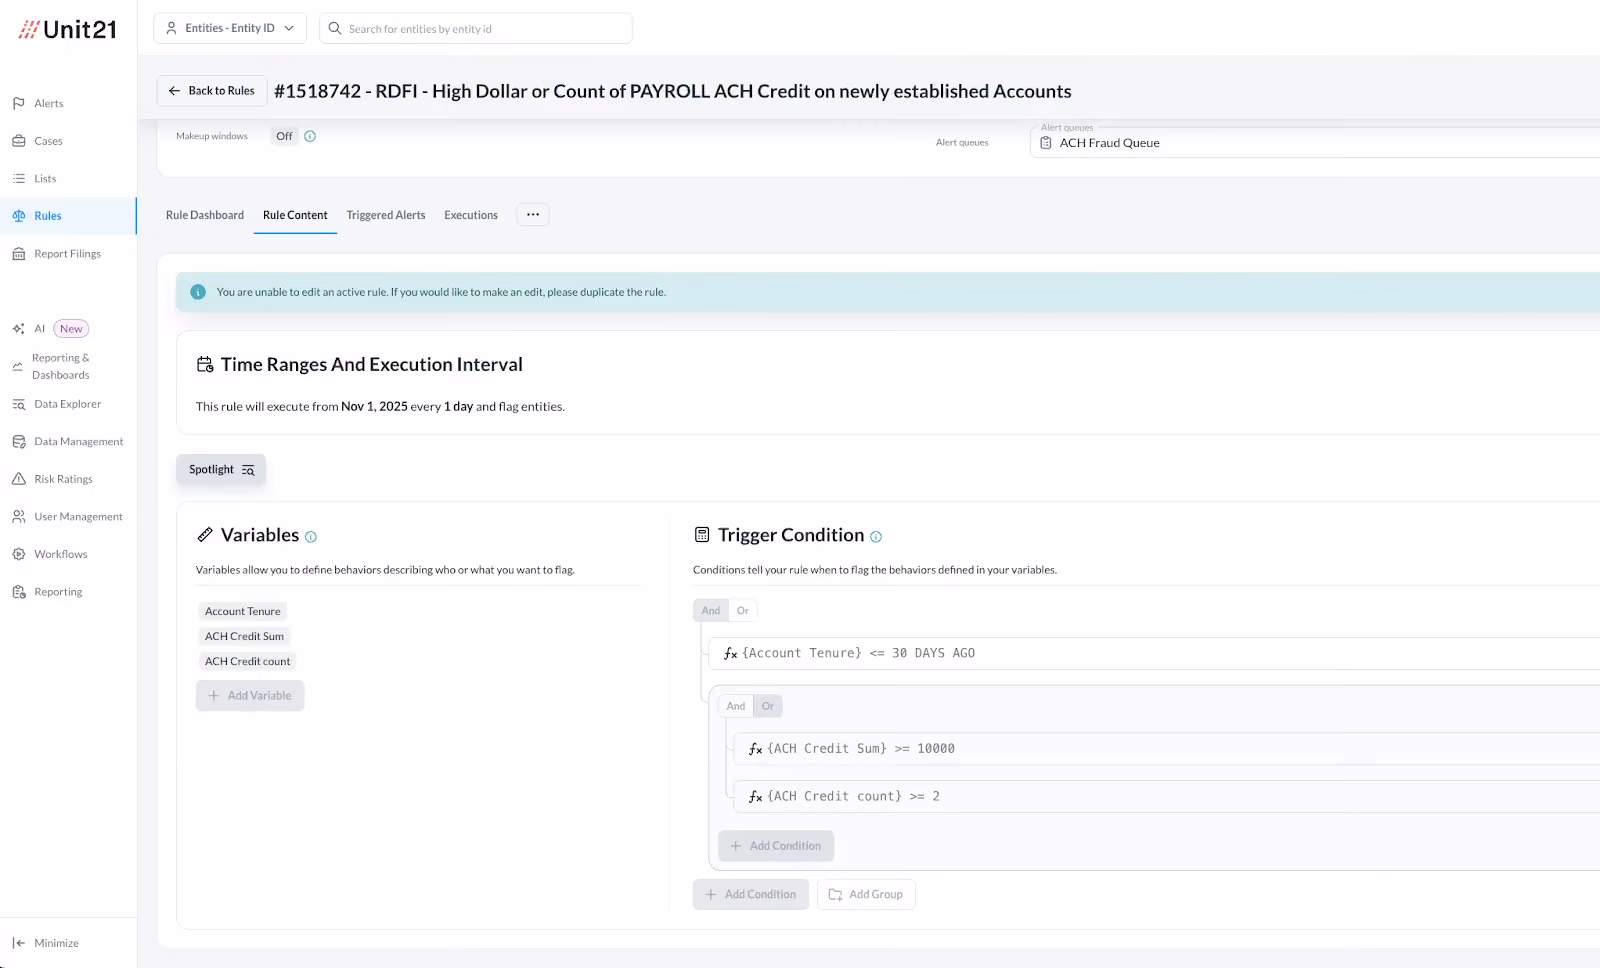Click the info icon in the edit notice banner

point(198,292)
